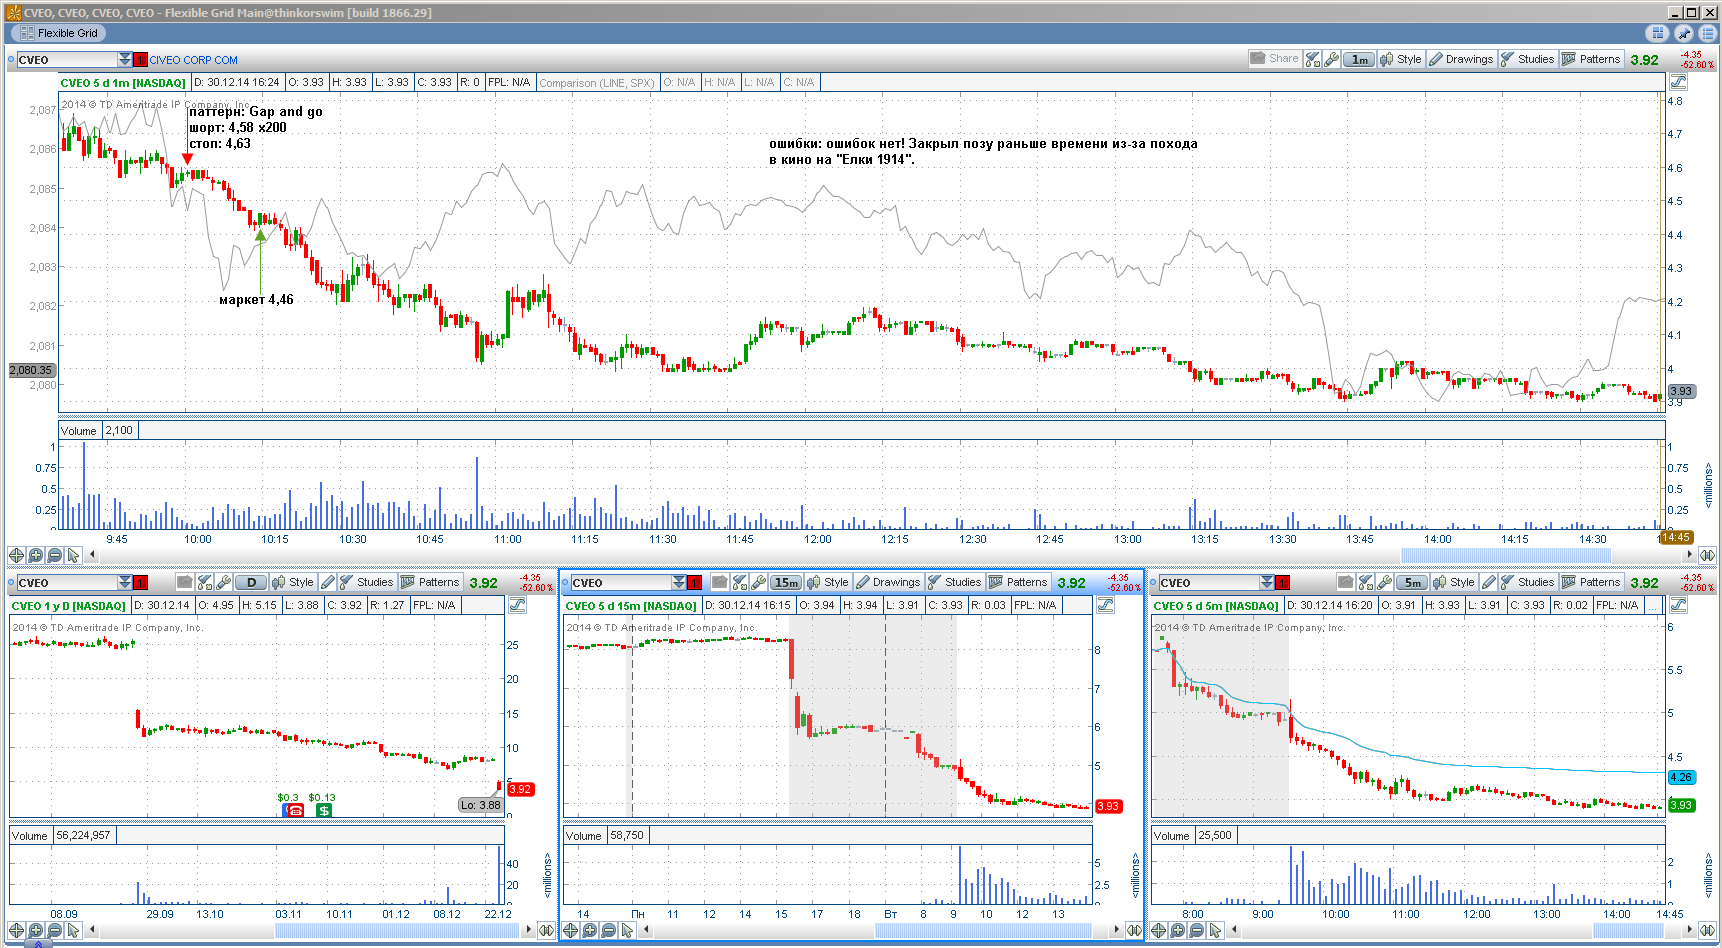Click the pin icon in the header bar

tap(1685, 33)
